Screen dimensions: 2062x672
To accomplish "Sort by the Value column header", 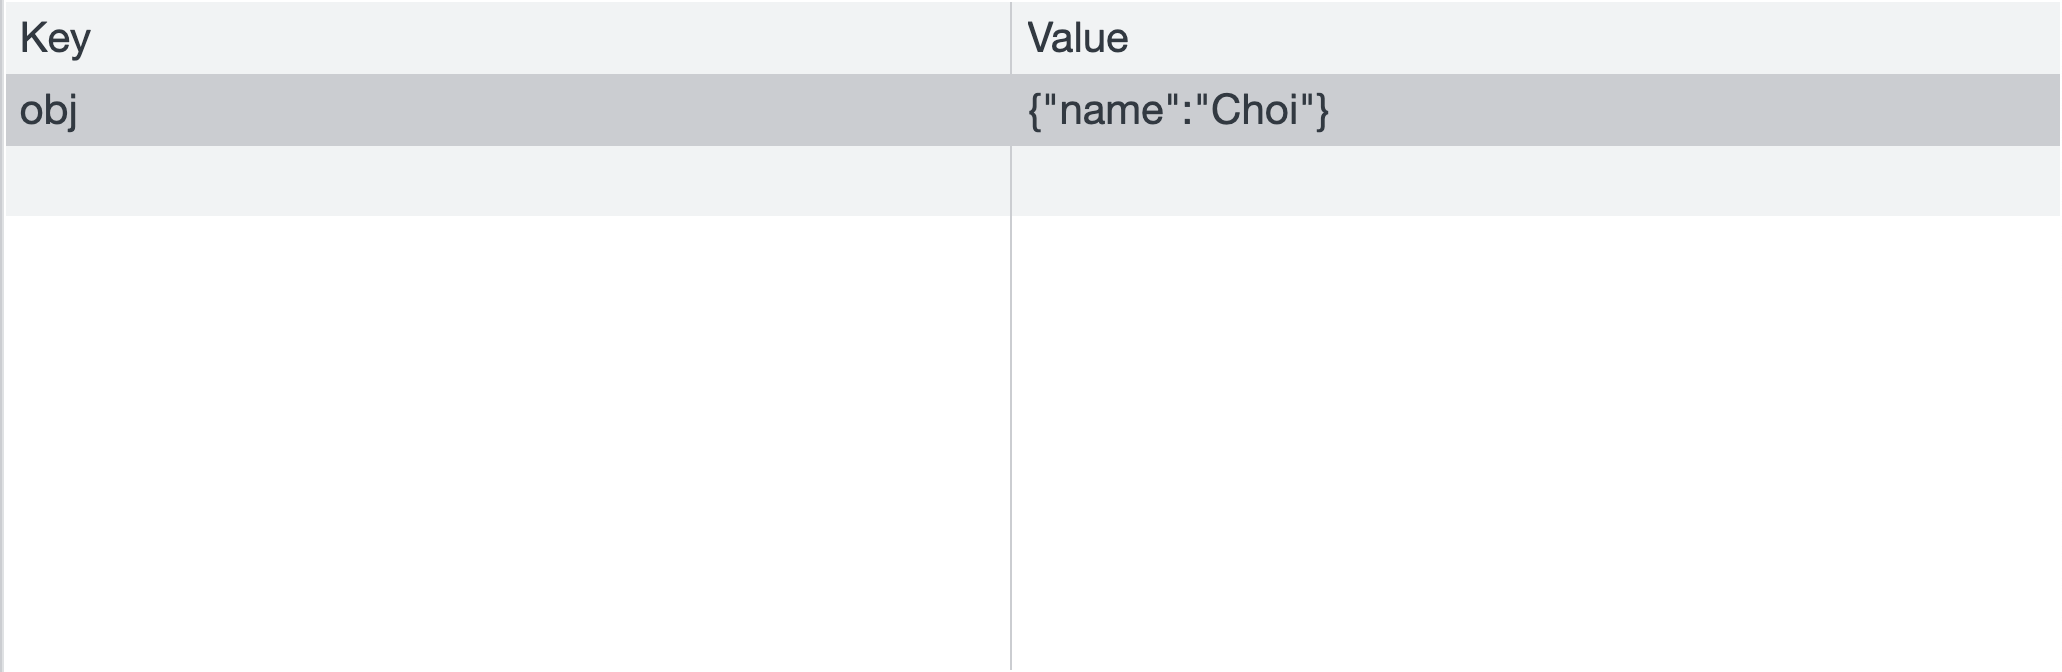I will 1536,38.
